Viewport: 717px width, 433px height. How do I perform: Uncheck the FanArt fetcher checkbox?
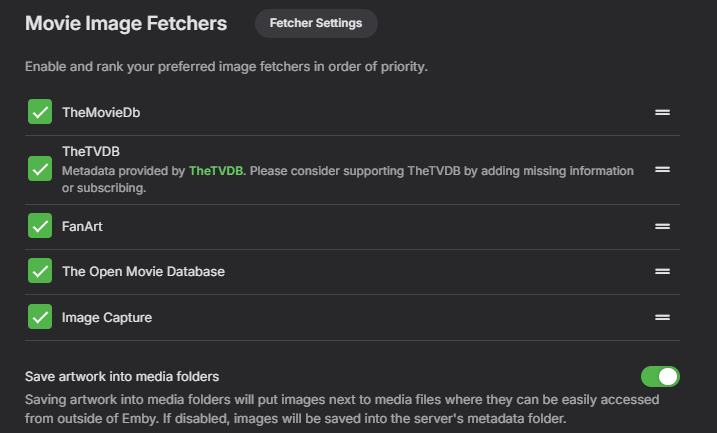pos(40,227)
